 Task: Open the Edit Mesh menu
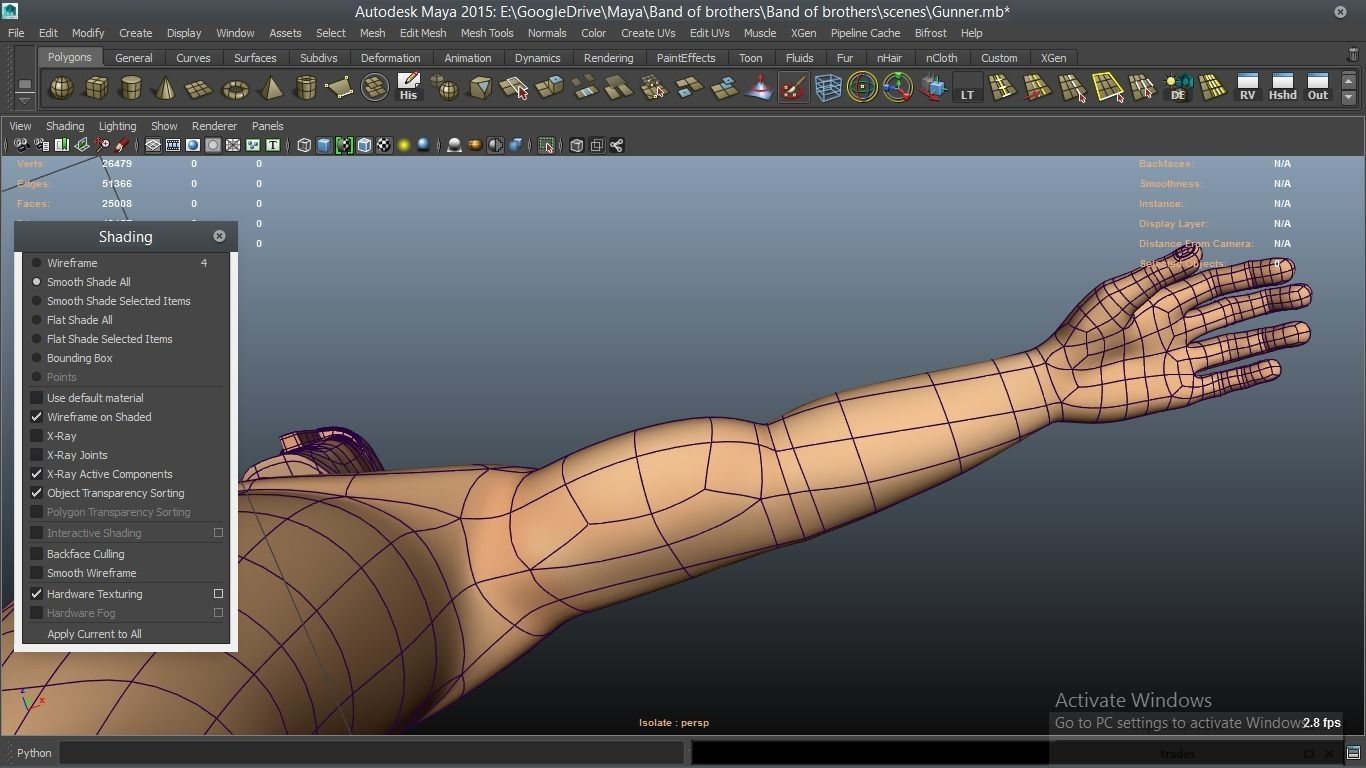click(x=423, y=33)
